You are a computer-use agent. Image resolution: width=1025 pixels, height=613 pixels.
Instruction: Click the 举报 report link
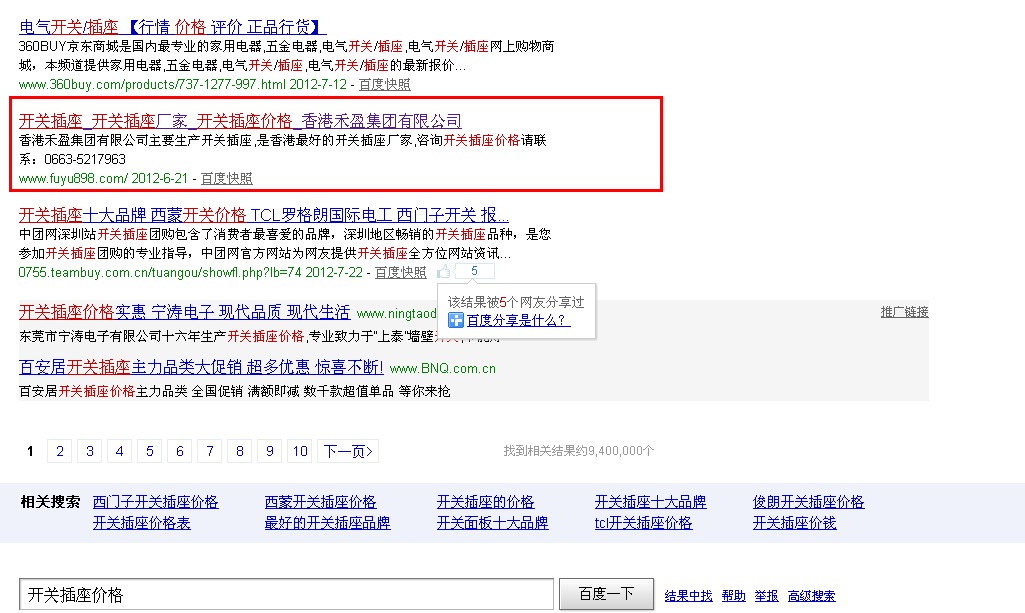click(x=766, y=596)
